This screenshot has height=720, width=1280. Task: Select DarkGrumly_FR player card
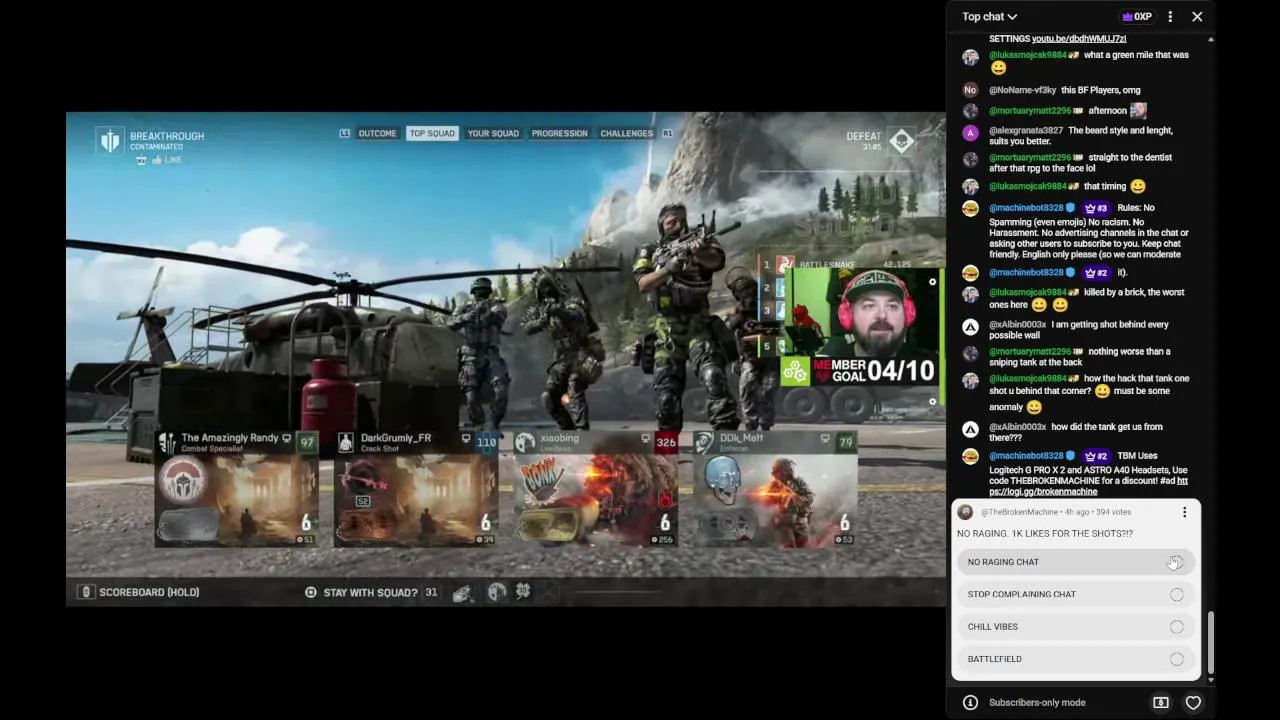pos(416,489)
